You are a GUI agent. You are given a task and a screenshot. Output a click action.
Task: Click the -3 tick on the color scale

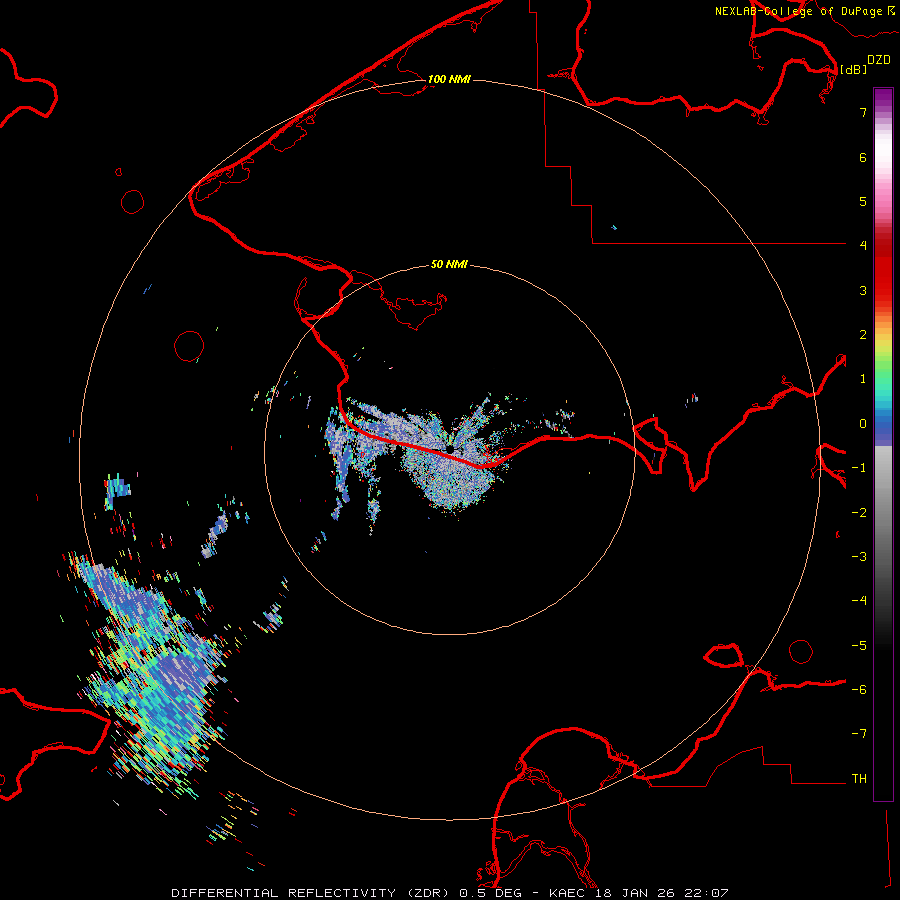tap(859, 557)
